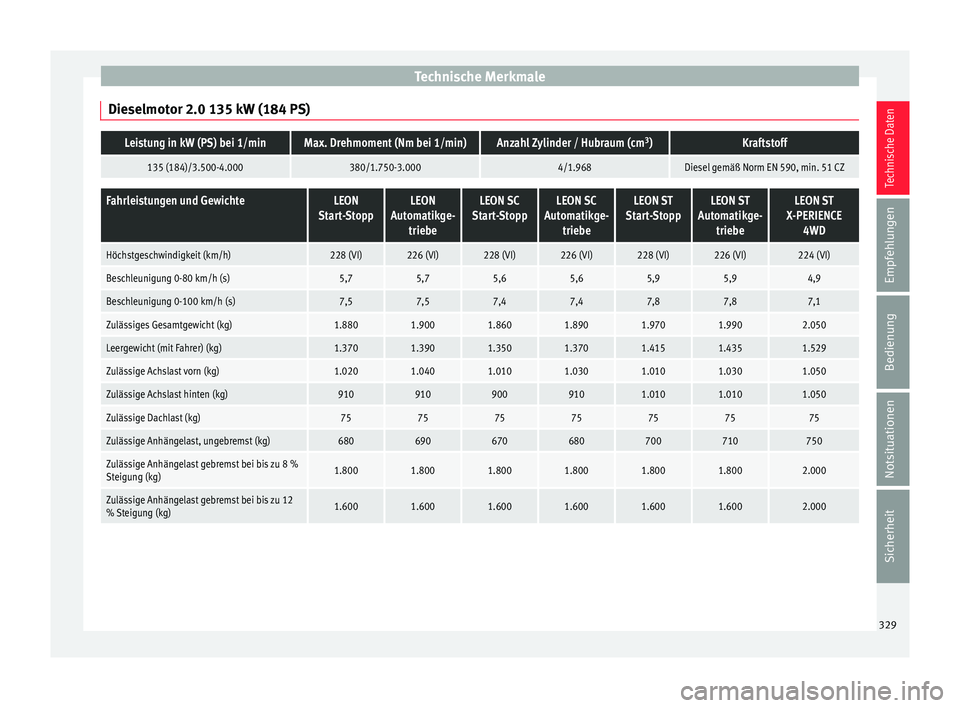Screen dimensions: 960x708
Task: Click the Gesamtgewicht value 1.860
Action: click(x=500, y=325)
